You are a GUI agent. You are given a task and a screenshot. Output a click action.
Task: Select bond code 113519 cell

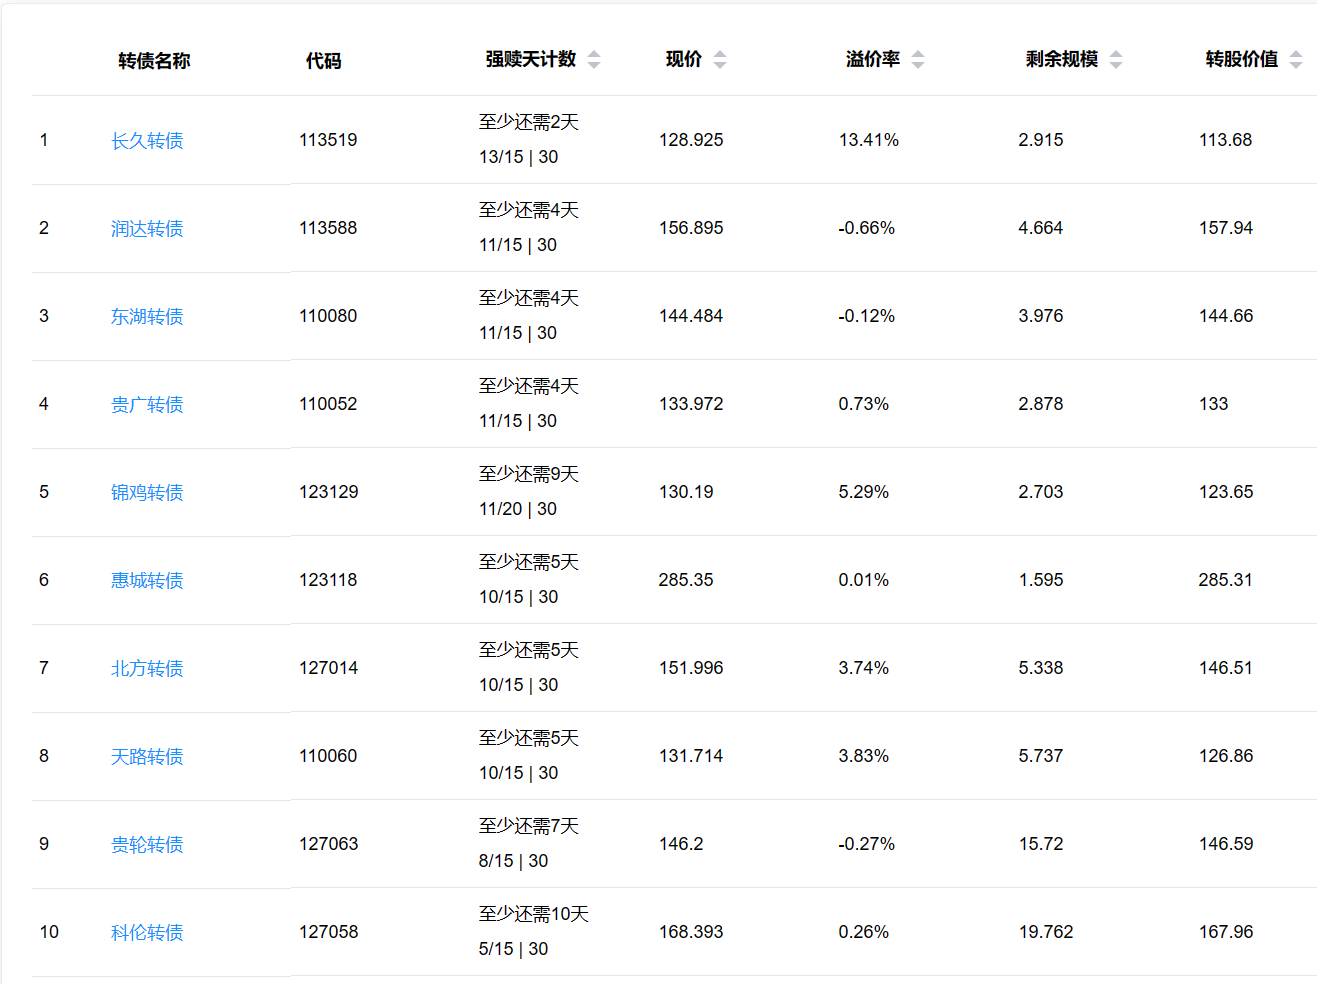point(328,140)
